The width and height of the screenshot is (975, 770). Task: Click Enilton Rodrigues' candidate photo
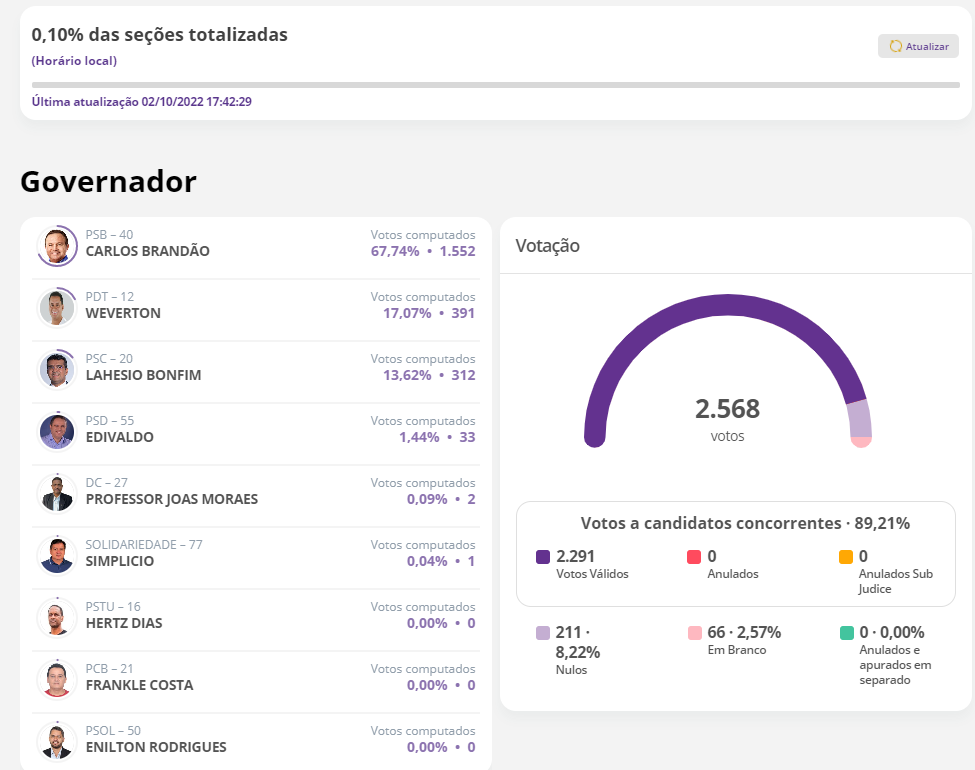click(x=57, y=741)
